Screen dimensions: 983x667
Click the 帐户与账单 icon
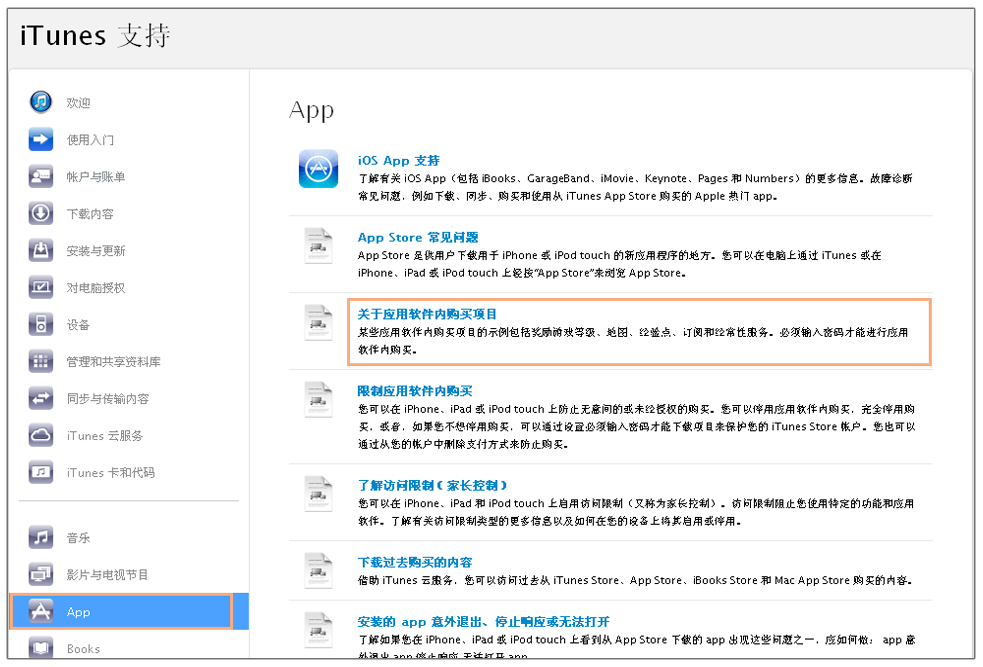(41, 176)
